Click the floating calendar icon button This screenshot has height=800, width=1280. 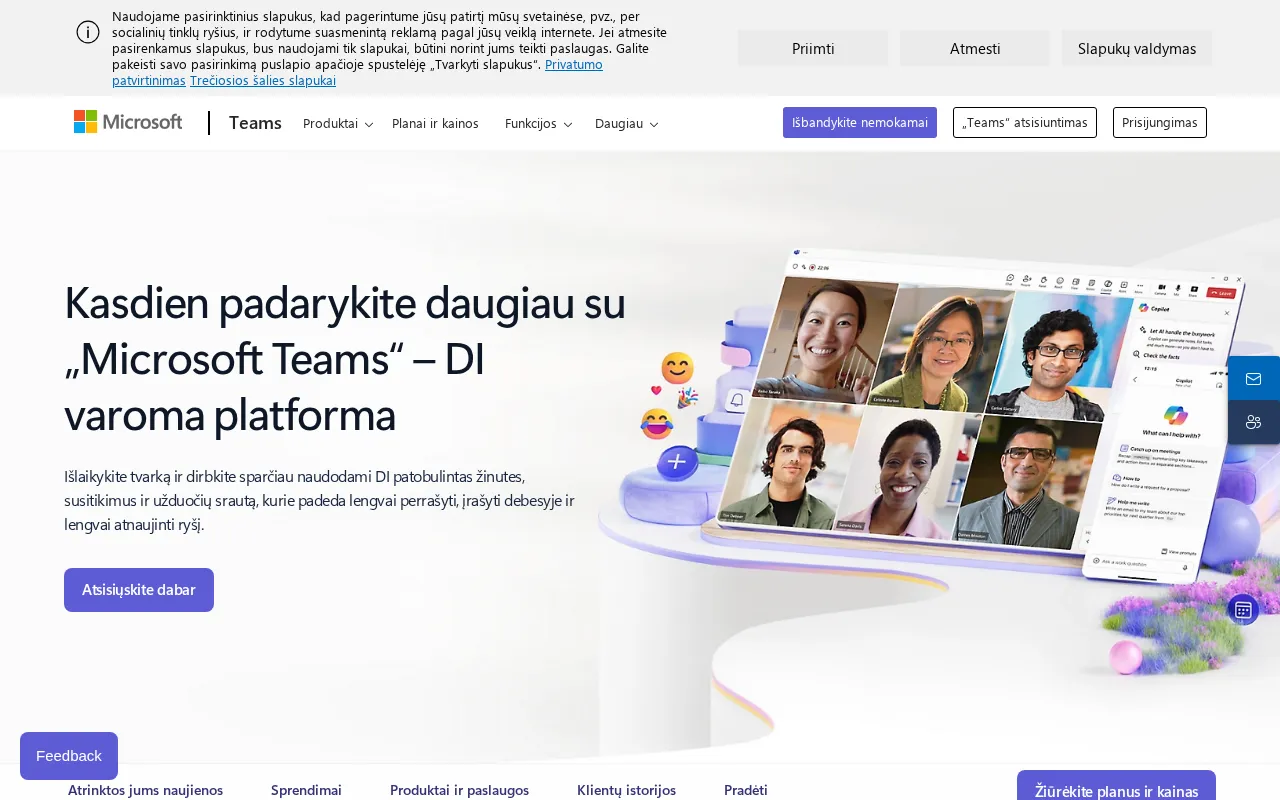(x=1243, y=609)
